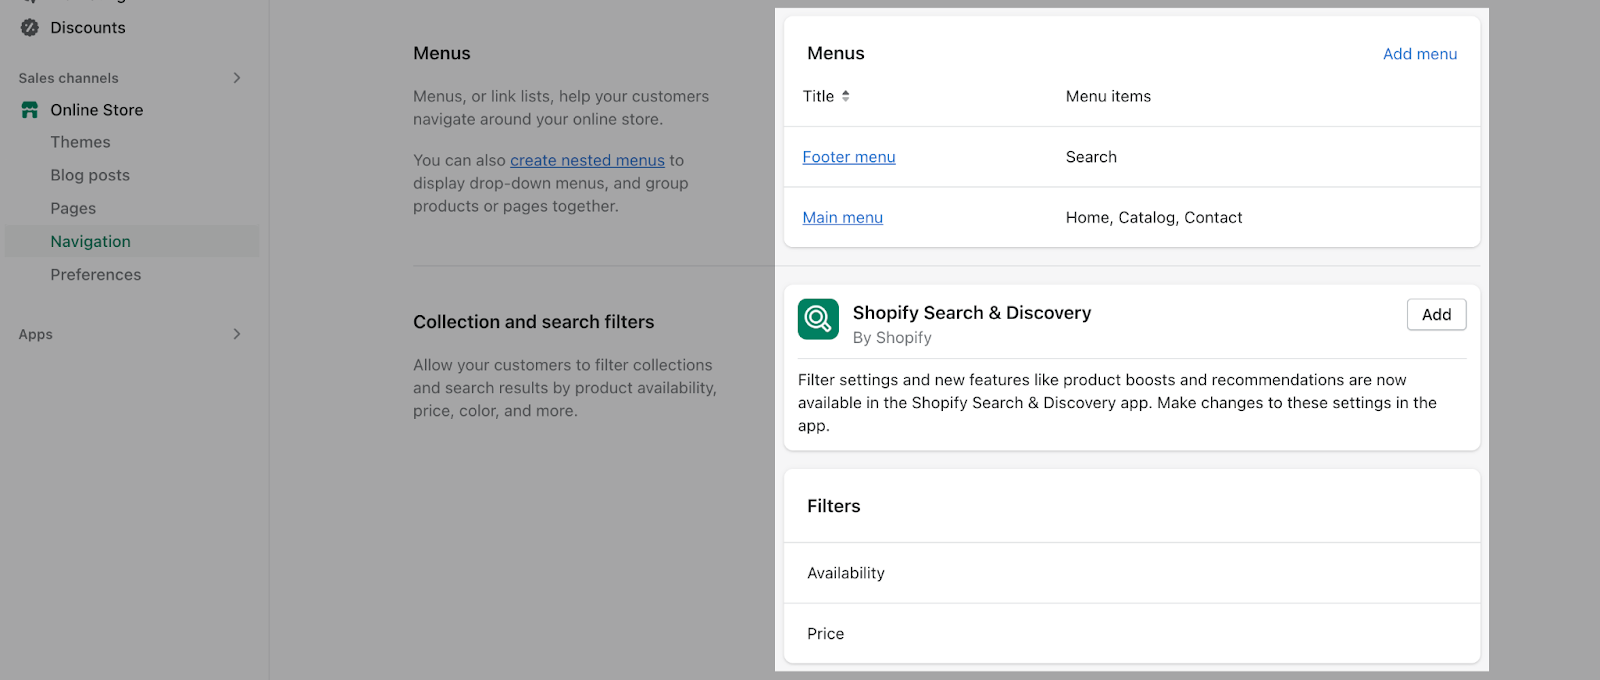
Task: Sort menus by the Title arrows
Action: tap(846, 96)
